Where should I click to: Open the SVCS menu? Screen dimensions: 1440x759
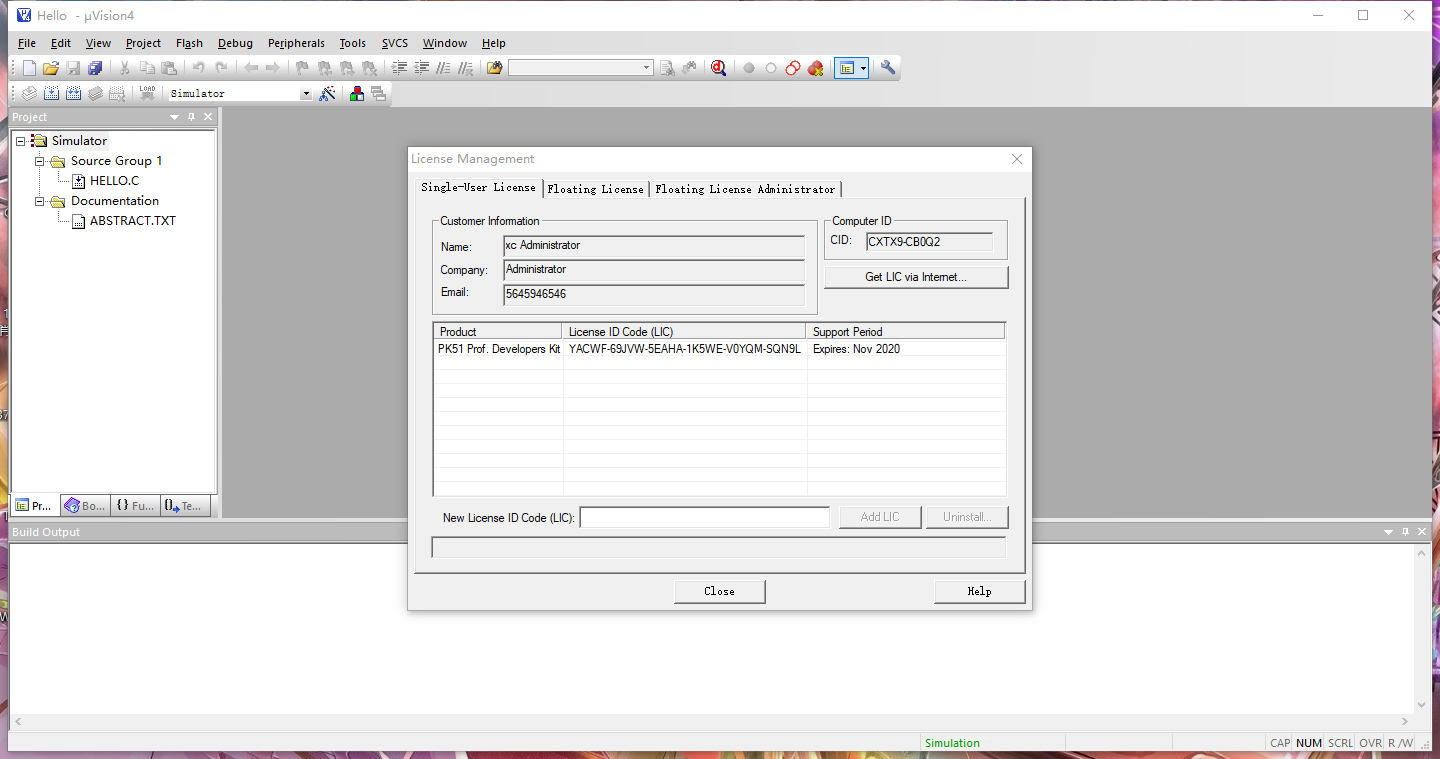(395, 43)
